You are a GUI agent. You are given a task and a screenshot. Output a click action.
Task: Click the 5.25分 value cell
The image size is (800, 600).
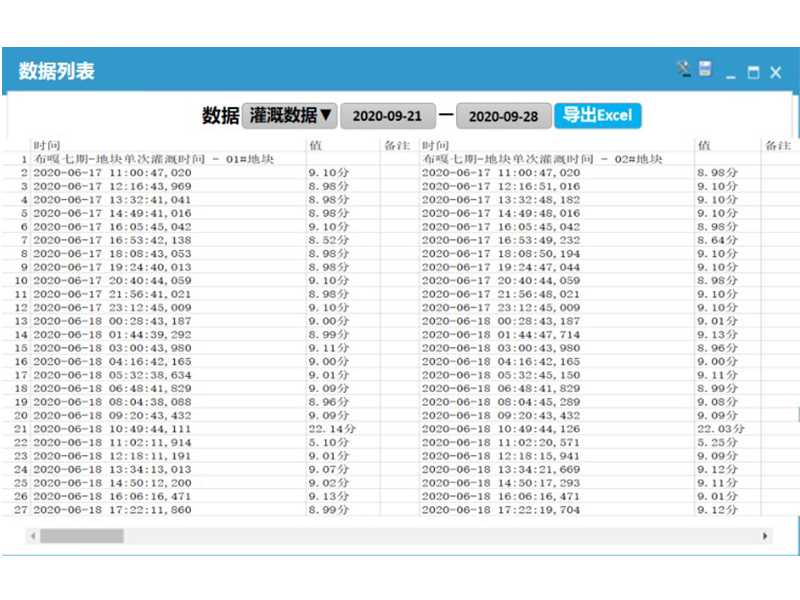717,442
